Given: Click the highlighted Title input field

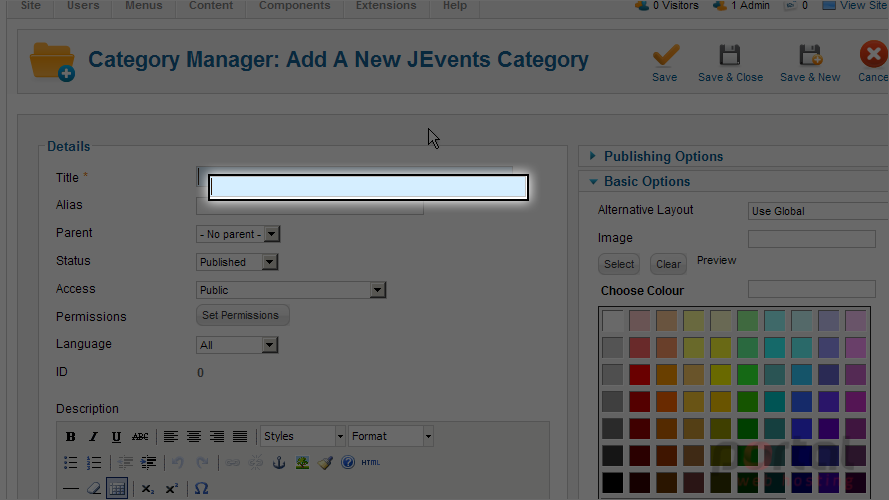Looking at the screenshot, I should 369,187.
